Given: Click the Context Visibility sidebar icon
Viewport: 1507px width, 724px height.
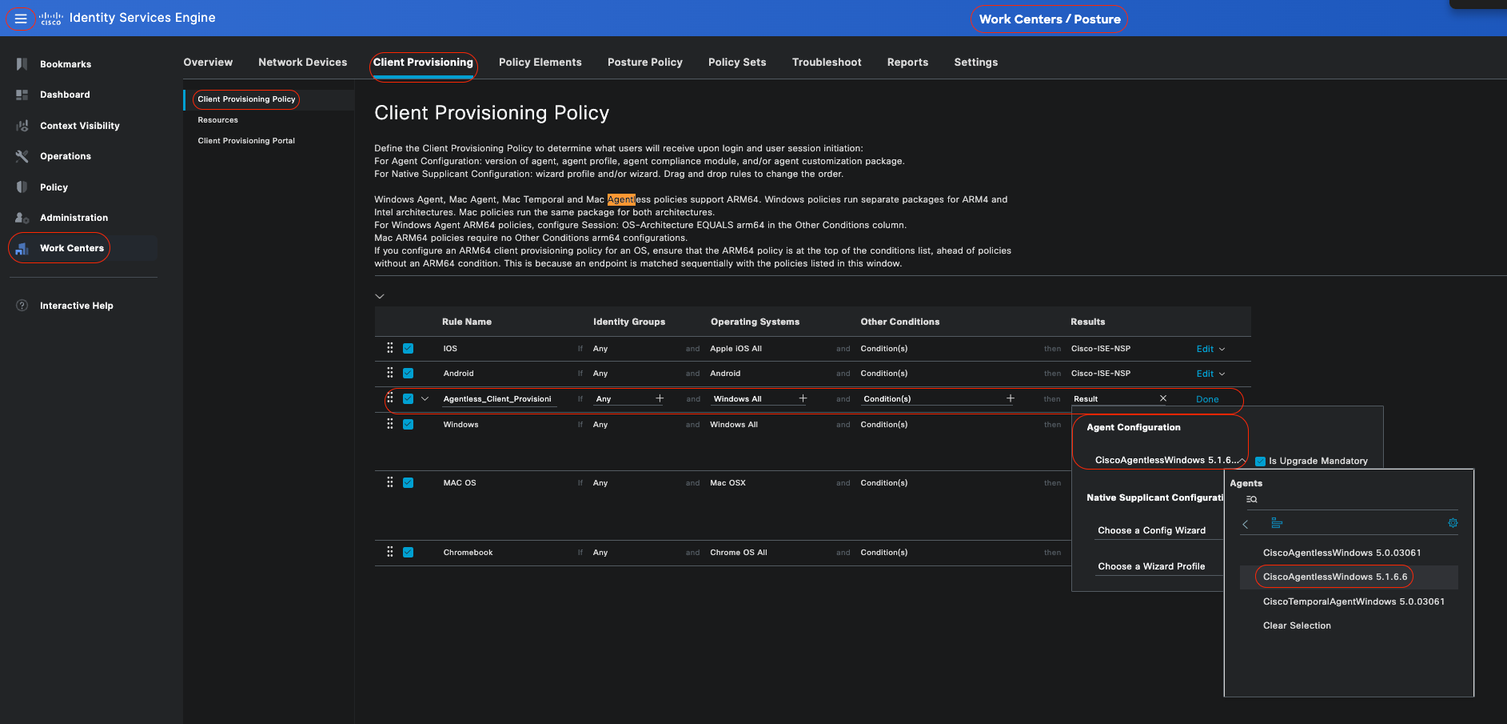Looking at the screenshot, I should pyautogui.click(x=22, y=126).
